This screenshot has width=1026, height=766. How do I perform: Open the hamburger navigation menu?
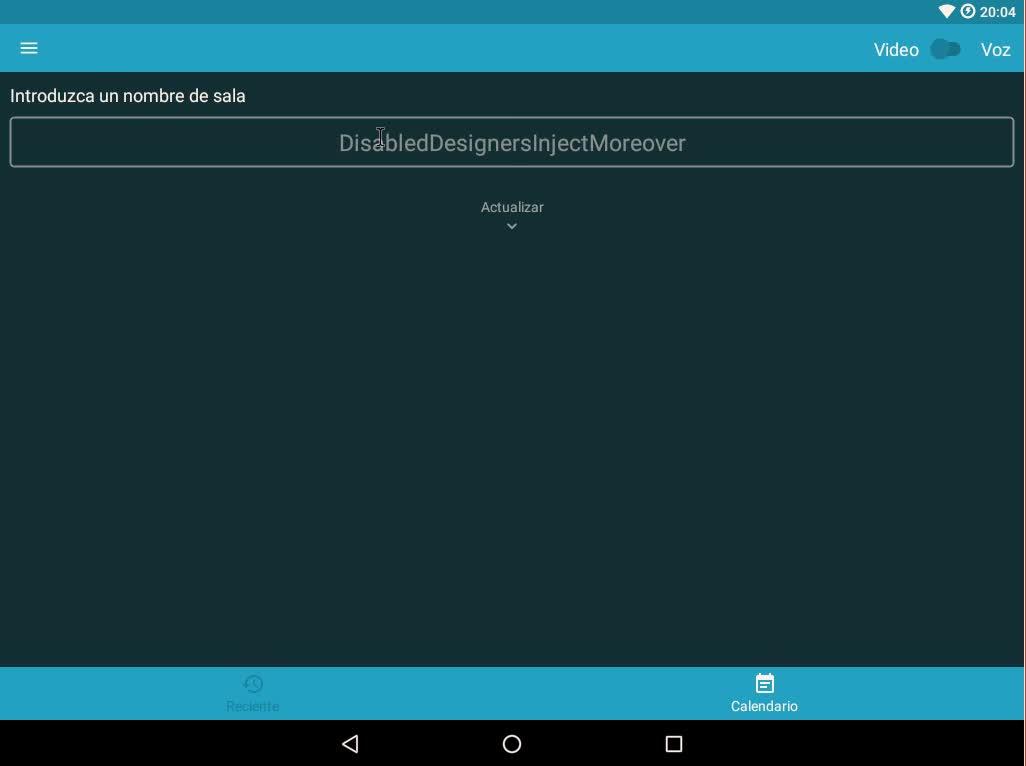29,48
